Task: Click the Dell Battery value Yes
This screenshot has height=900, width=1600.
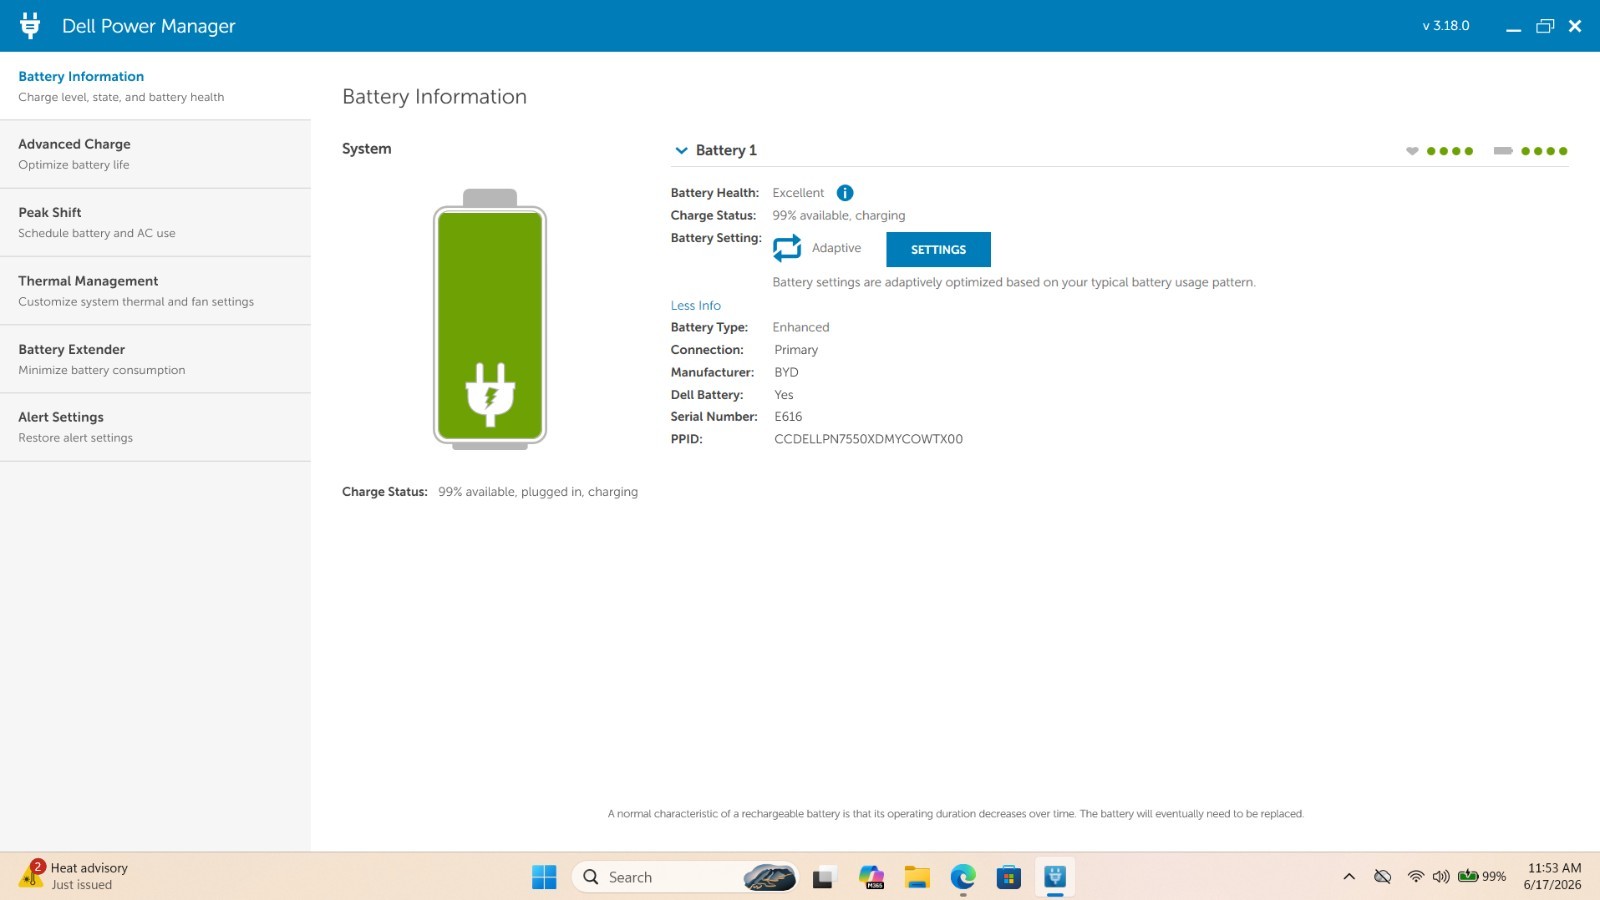Action: (x=784, y=395)
